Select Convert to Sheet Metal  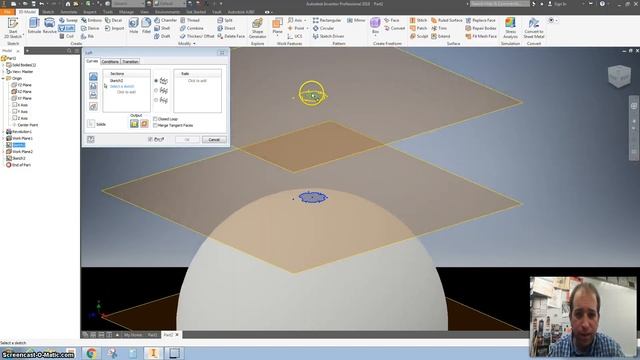[x=533, y=28]
